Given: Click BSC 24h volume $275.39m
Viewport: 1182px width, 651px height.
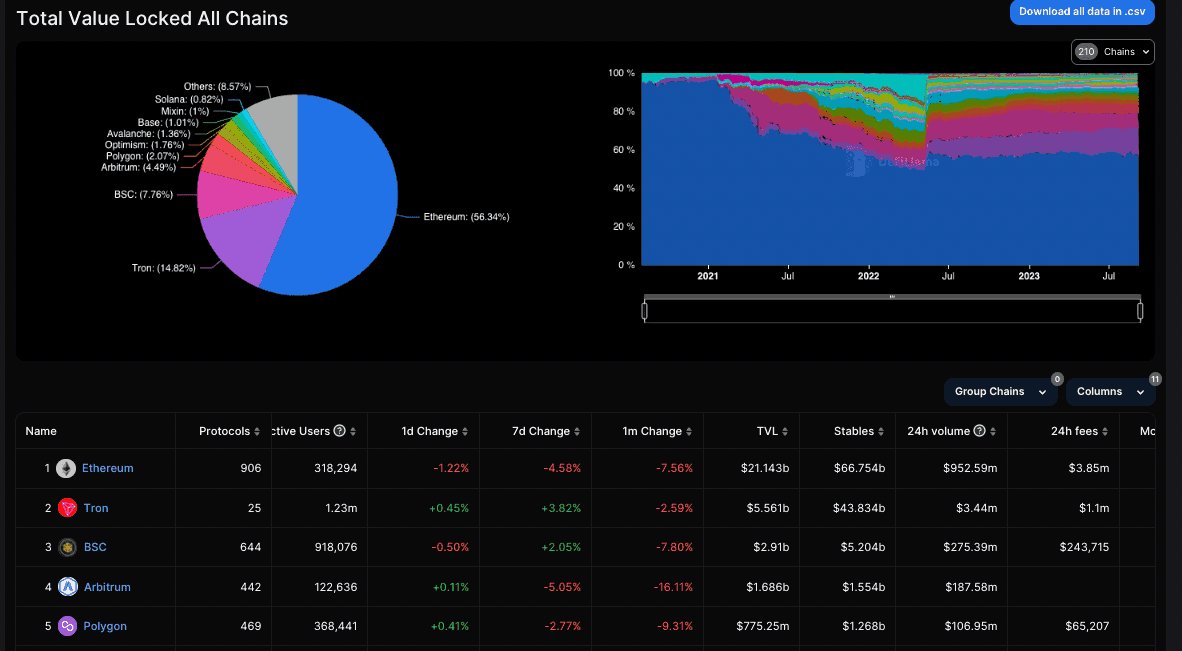Looking at the screenshot, I should (x=970, y=547).
